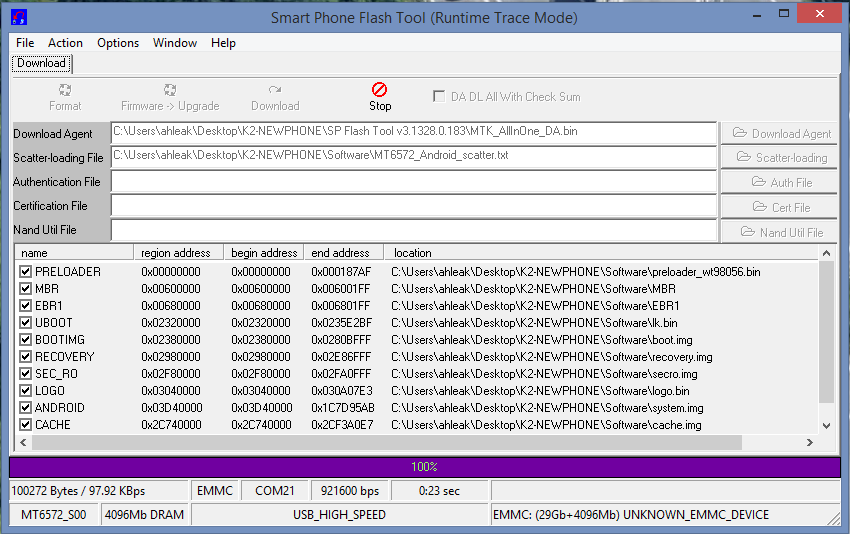850x534 pixels.
Task: Close the Smart Phone Flash Tool window
Action: [x=820, y=14]
